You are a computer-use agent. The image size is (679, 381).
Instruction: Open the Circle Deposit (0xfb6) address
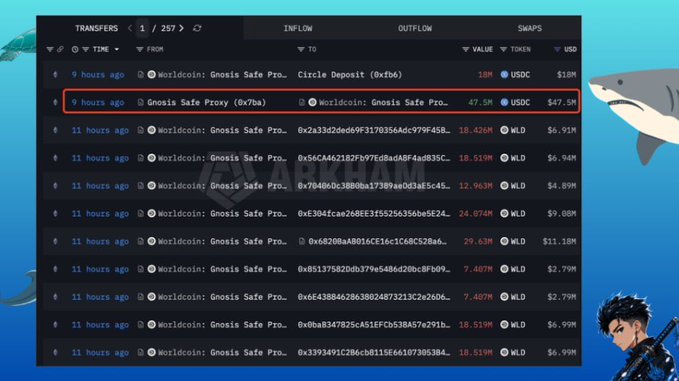pyautogui.click(x=349, y=74)
